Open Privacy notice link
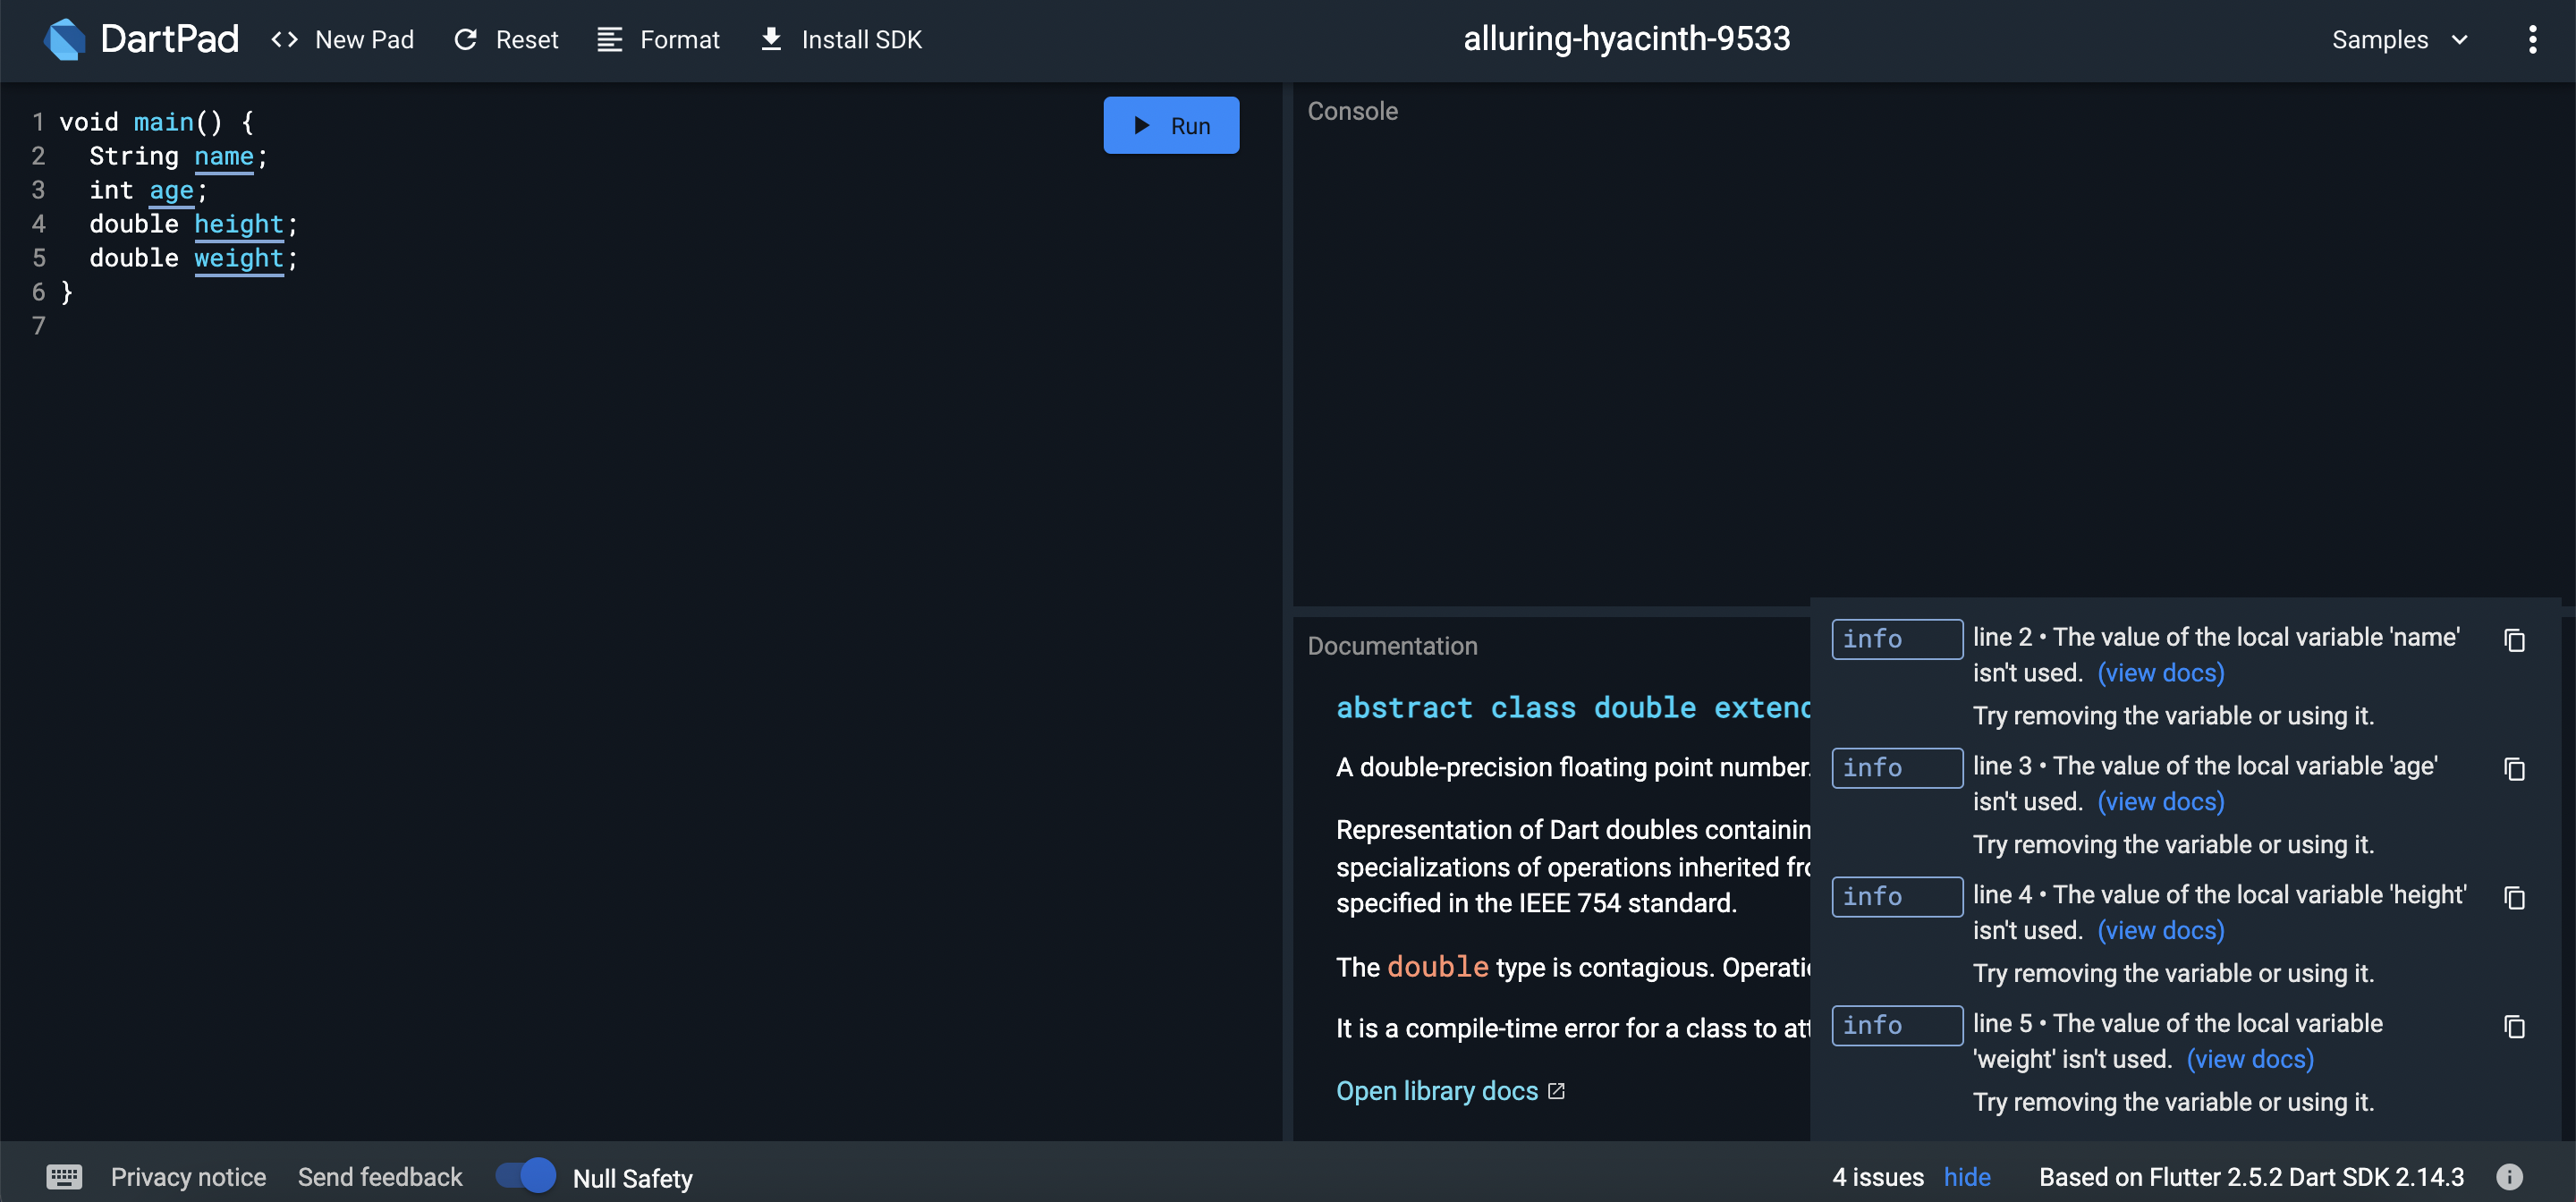The width and height of the screenshot is (2576, 1202). click(188, 1177)
